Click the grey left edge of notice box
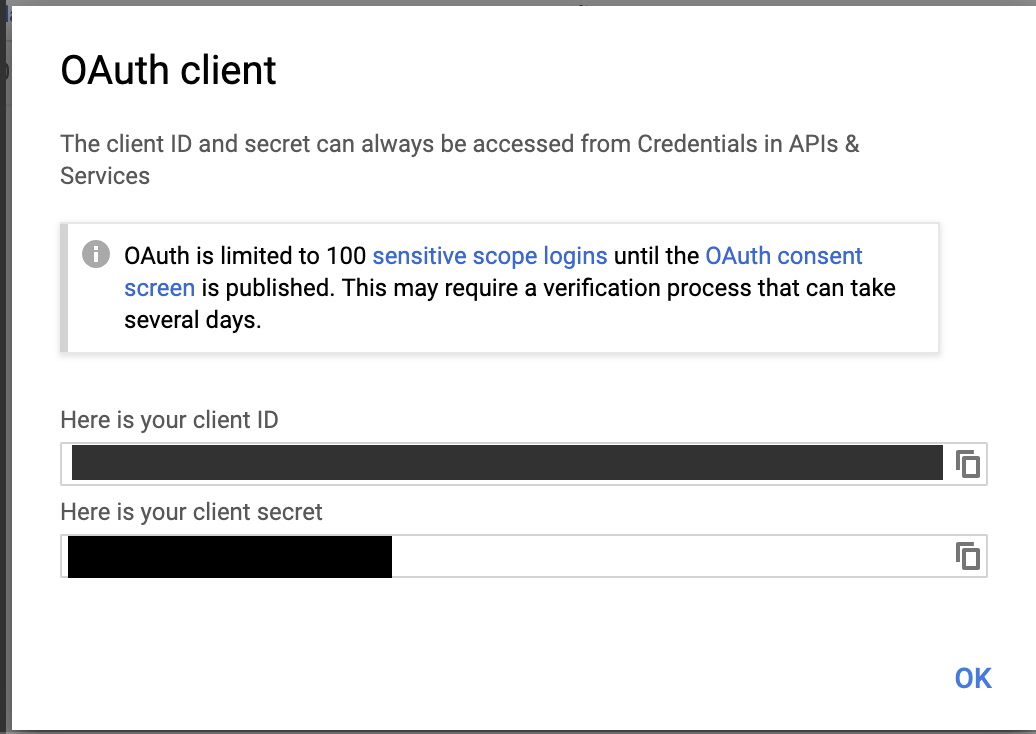1036x734 pixels. point(64,288)
